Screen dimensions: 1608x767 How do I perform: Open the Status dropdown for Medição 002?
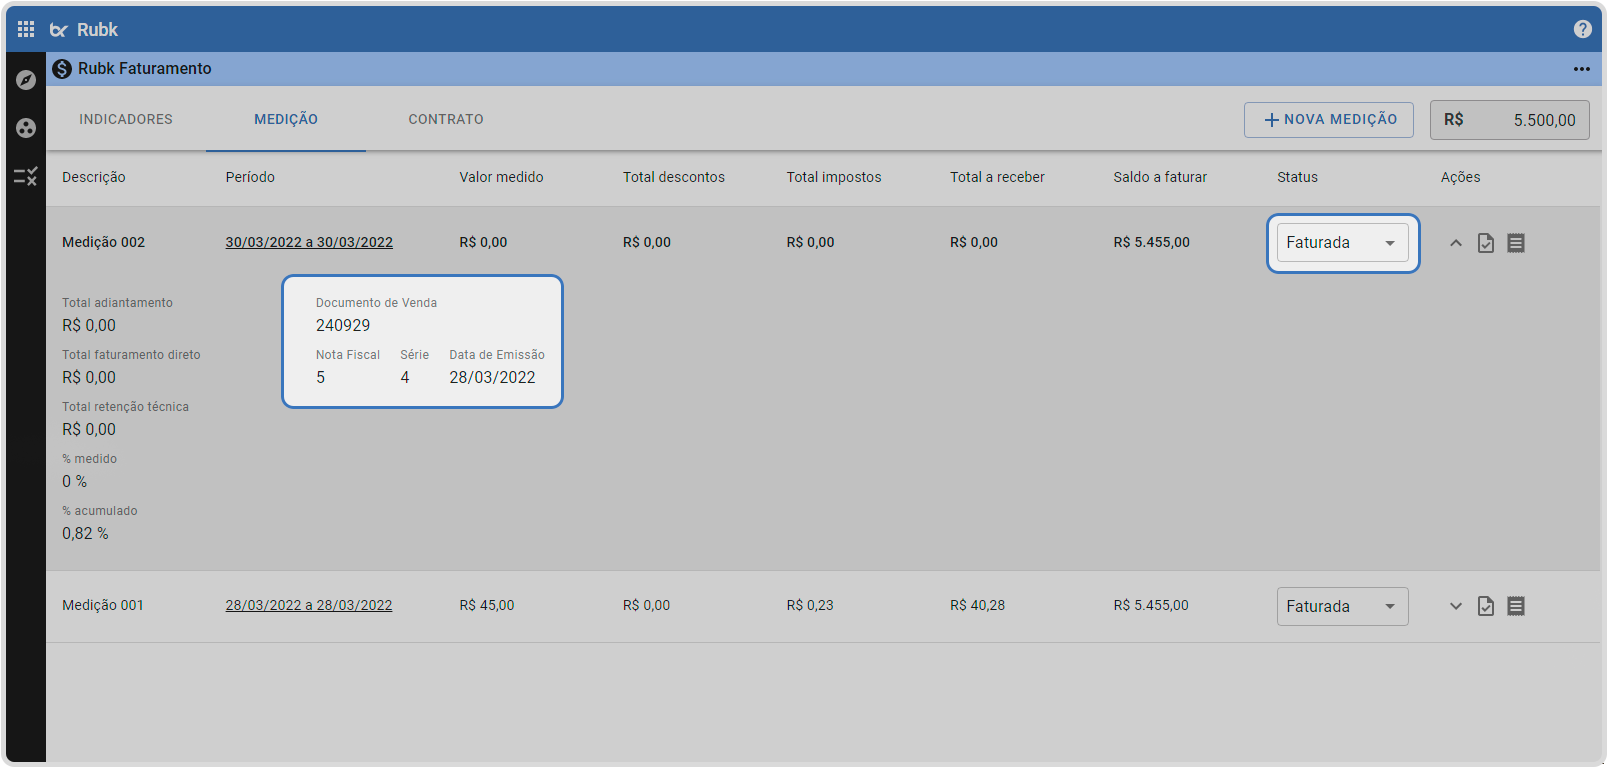coord(1343,243)
